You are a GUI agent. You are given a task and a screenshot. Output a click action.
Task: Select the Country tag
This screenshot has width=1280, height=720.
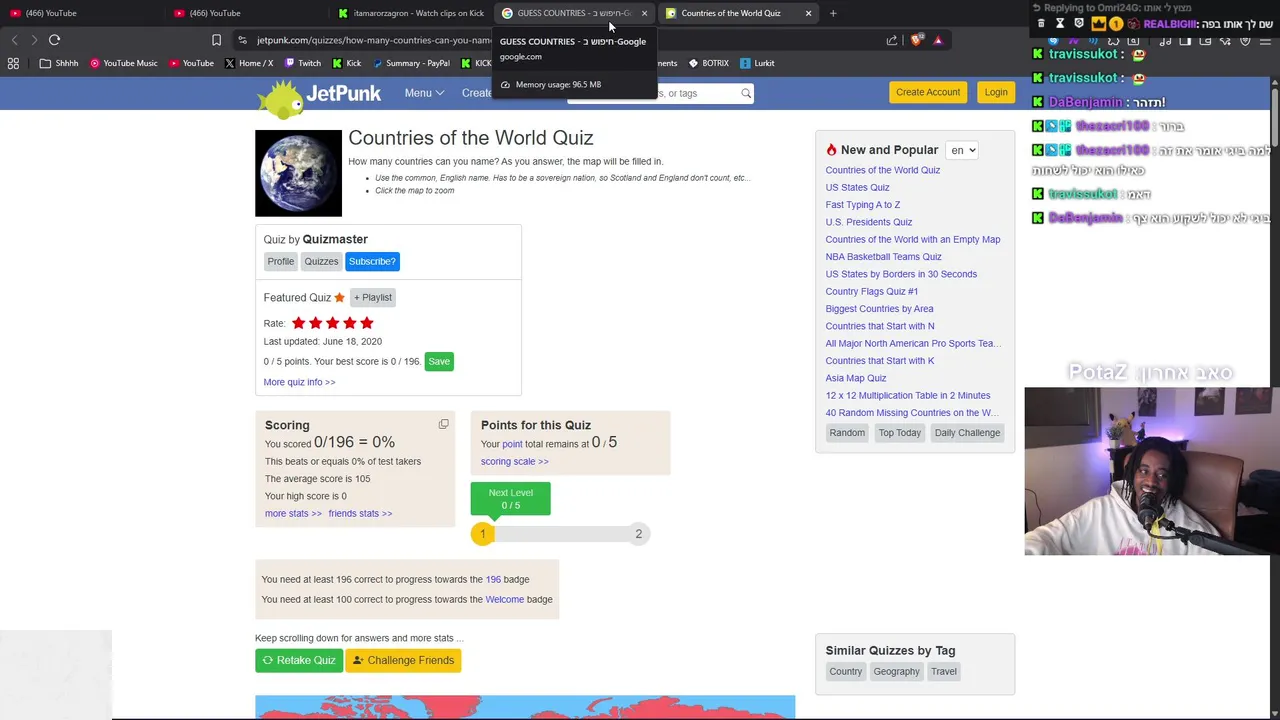pos(846,672)
